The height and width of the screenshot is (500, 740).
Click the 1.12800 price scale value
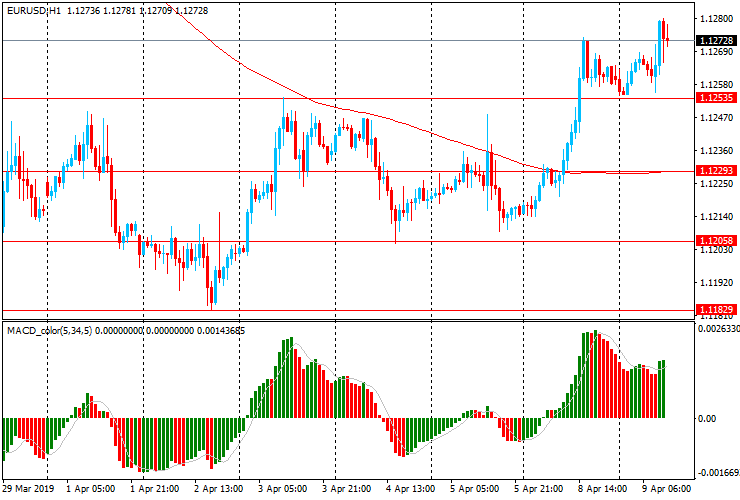(717, 19)
